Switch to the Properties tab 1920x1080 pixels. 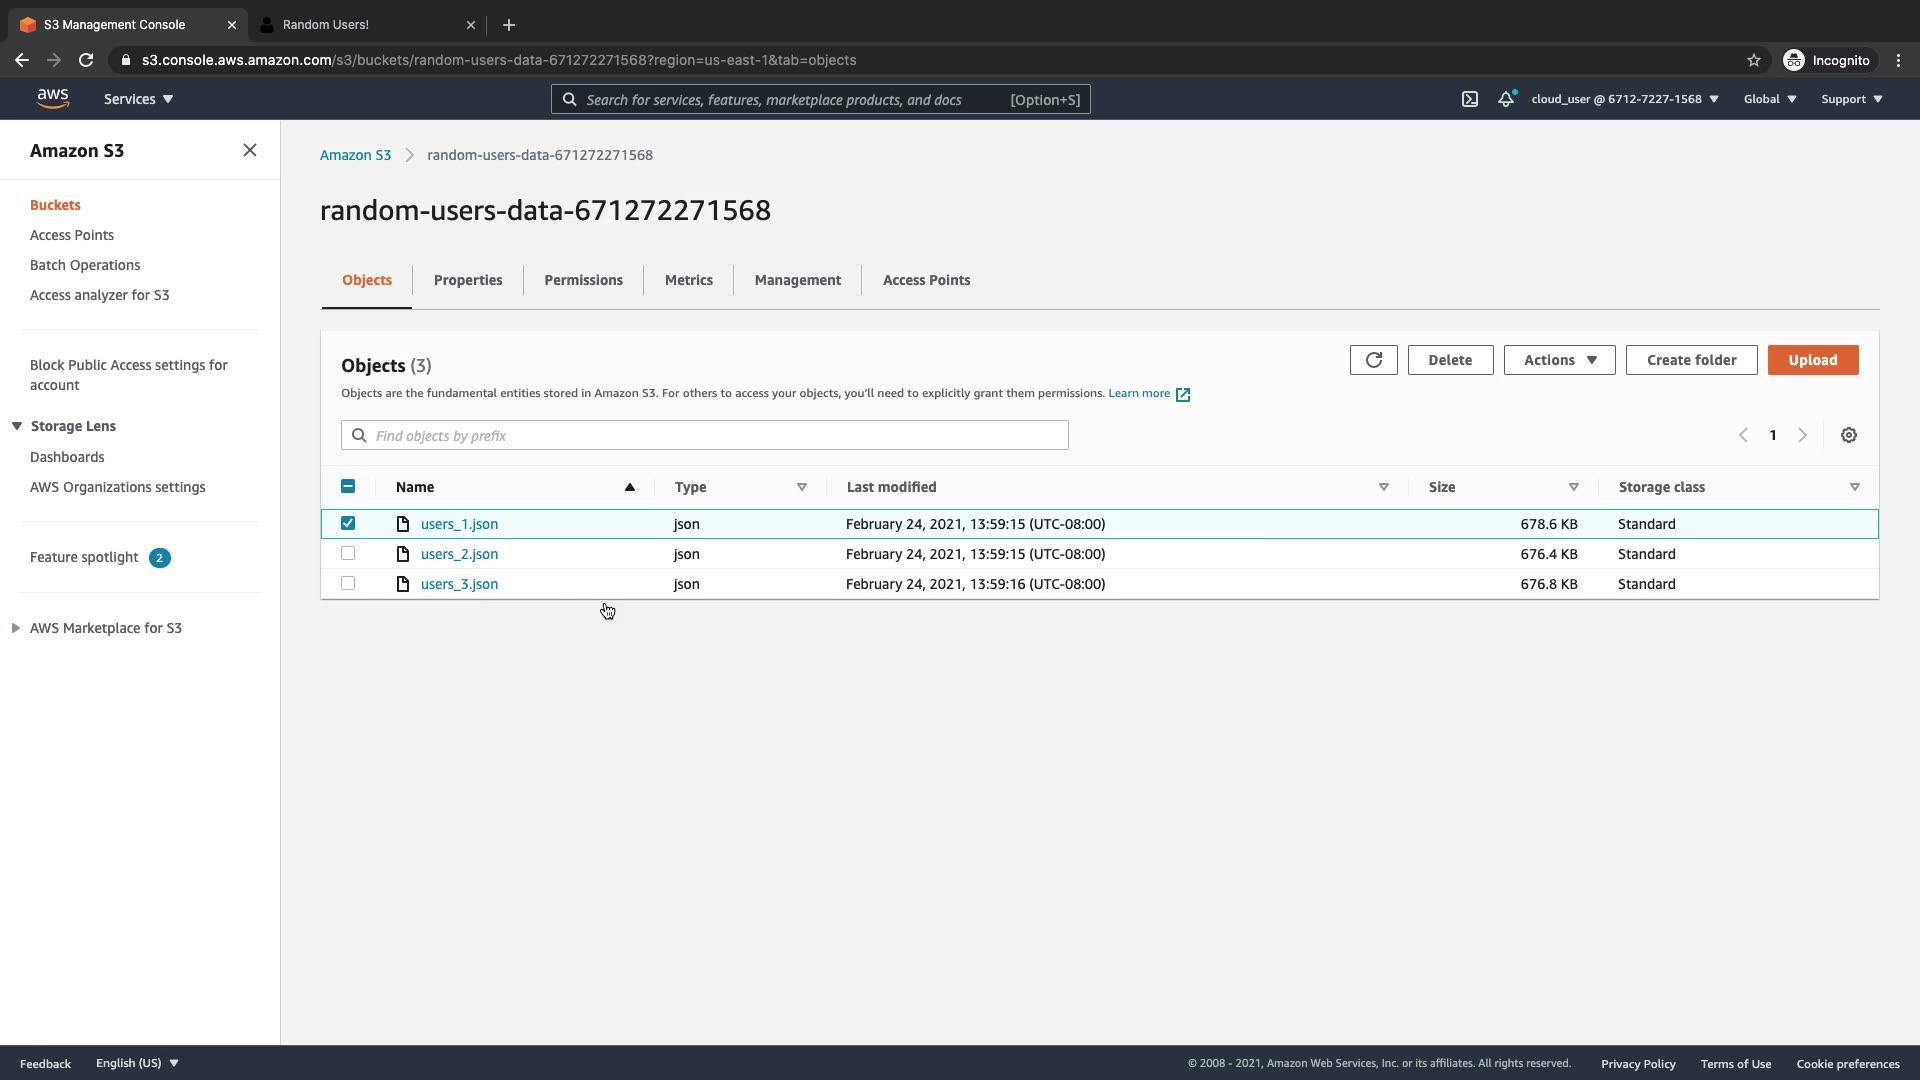click(x=467, y=280)
